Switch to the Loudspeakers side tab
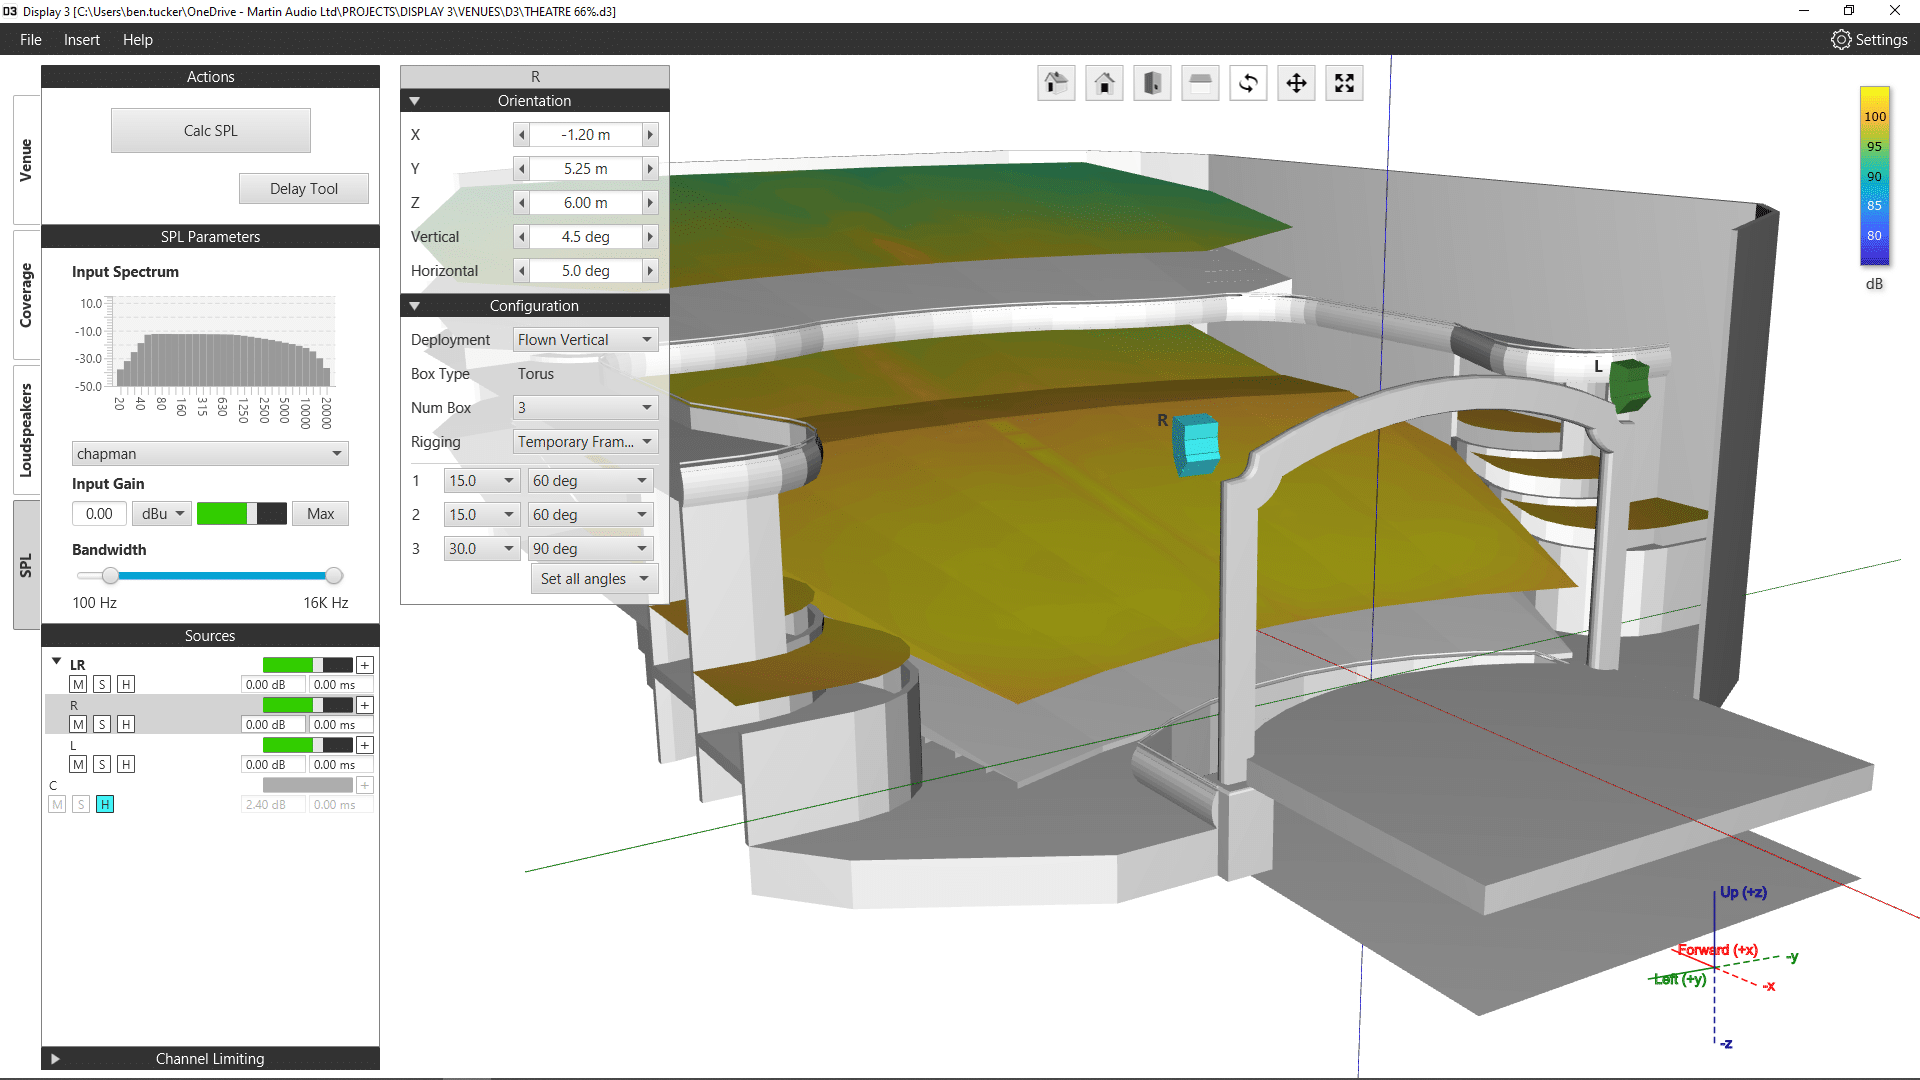1920x1080 pixels. tap(27, 430)
